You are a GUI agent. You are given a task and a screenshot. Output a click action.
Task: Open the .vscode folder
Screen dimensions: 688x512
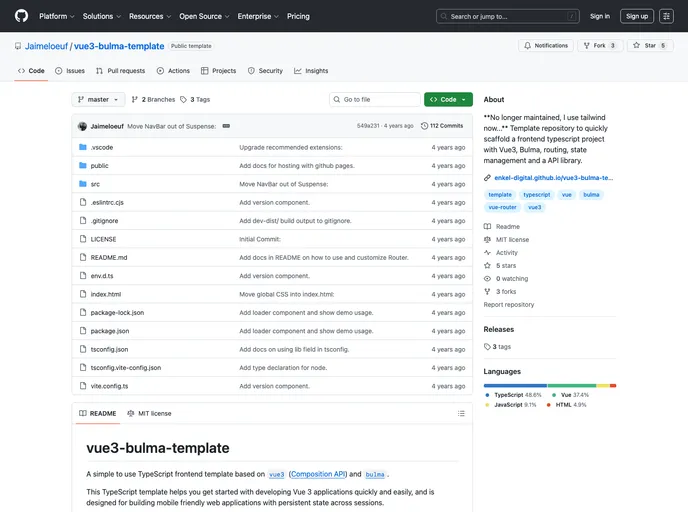pyautogui.click(x=102, y=147)
